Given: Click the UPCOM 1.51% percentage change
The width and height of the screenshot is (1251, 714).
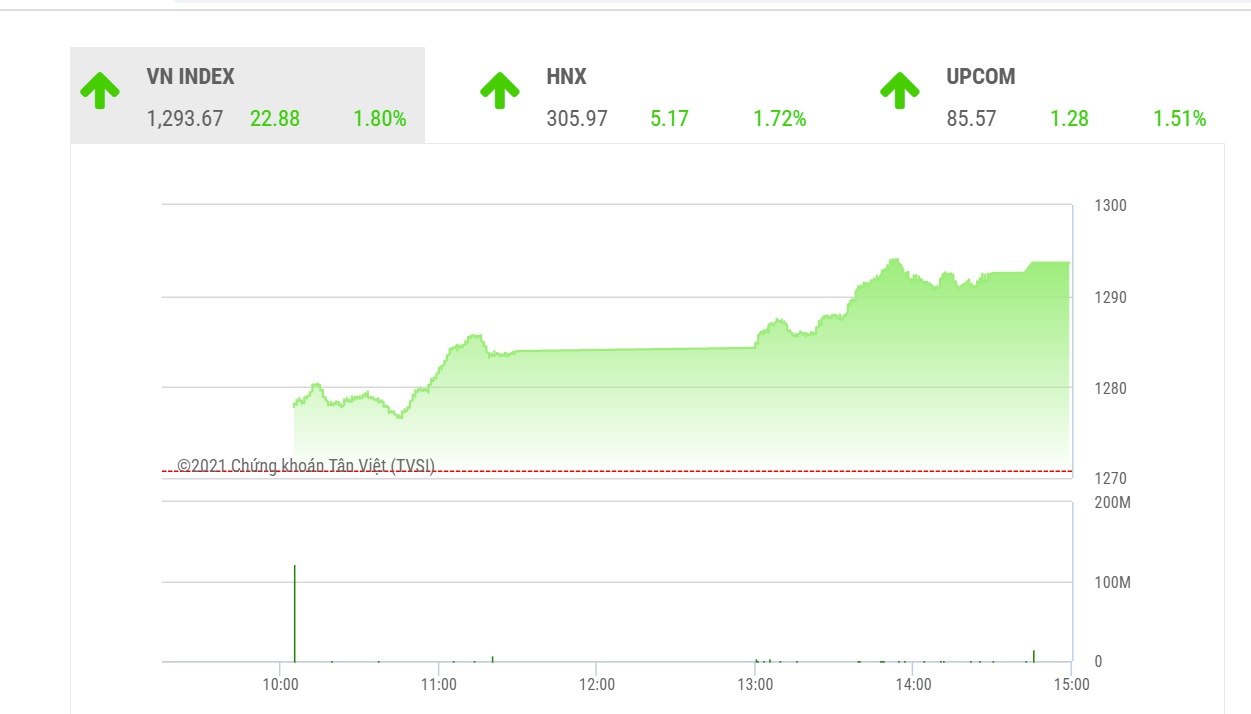Looking at the screenshot, I should coord(1179,119).
